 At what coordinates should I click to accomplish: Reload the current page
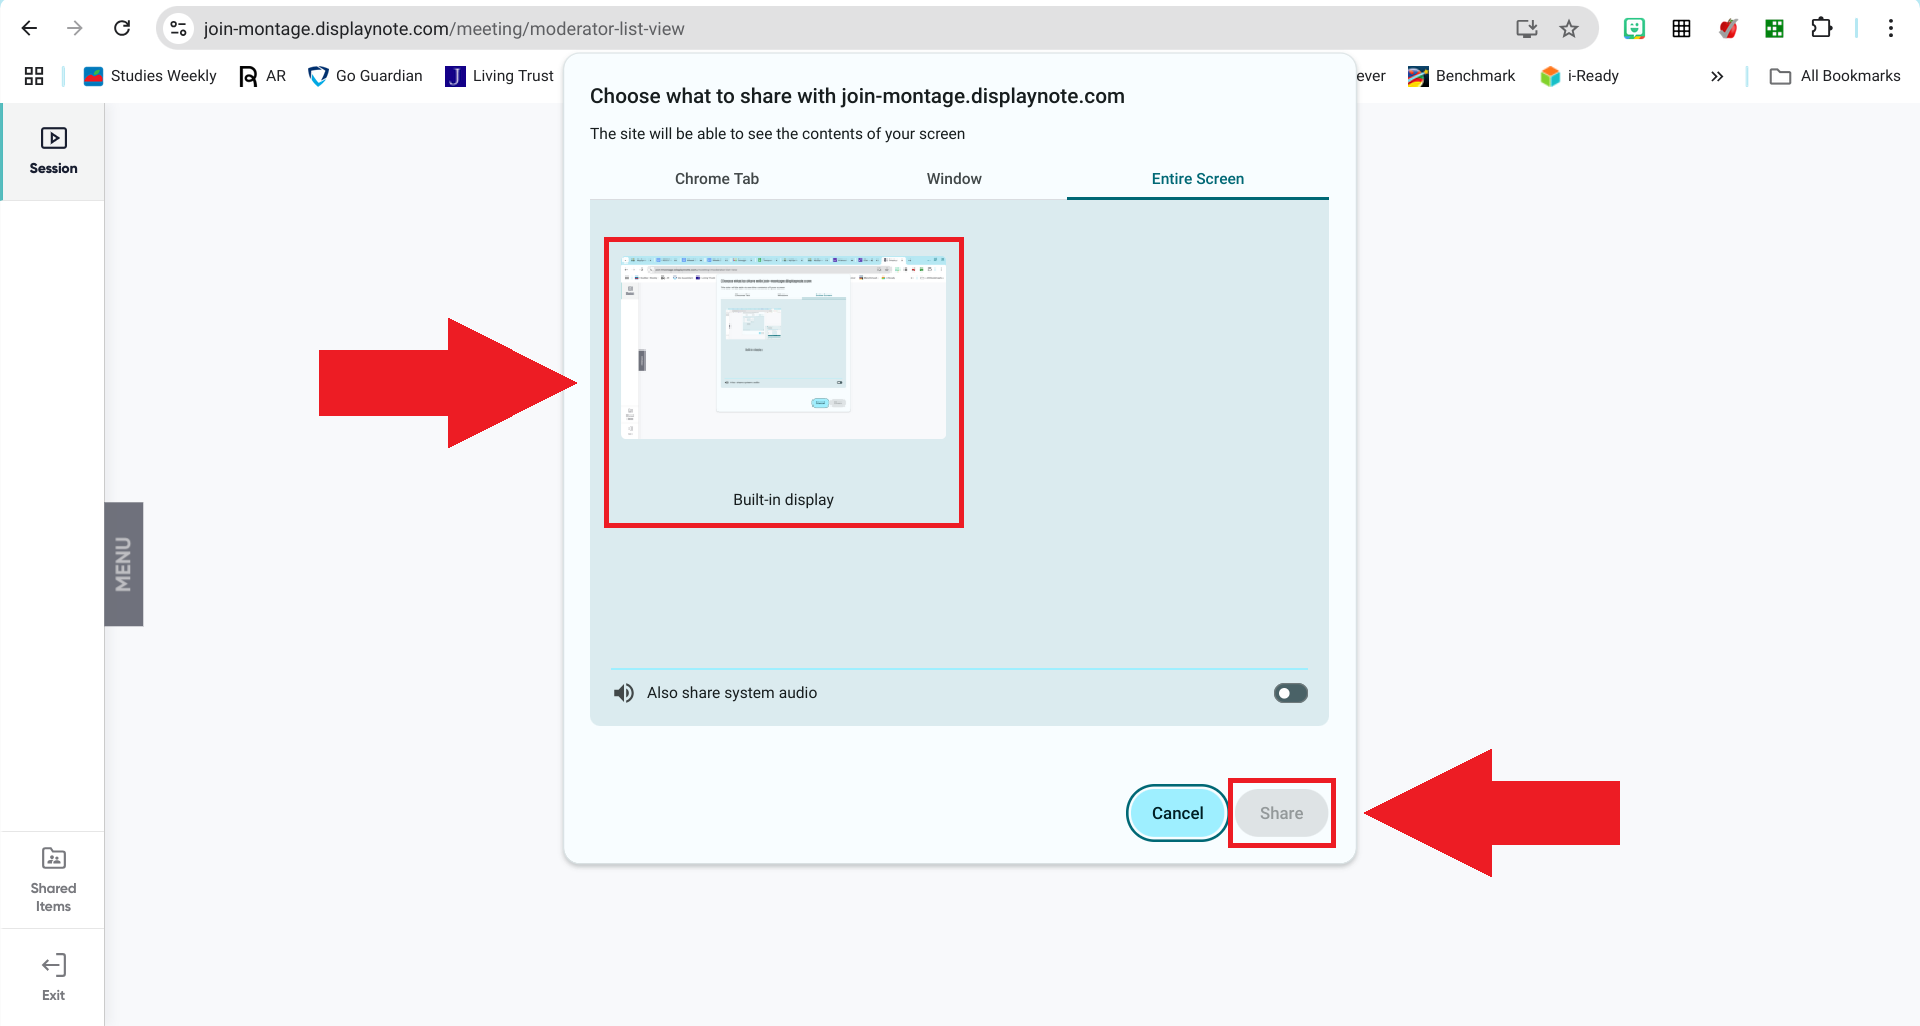pos(122,29)
